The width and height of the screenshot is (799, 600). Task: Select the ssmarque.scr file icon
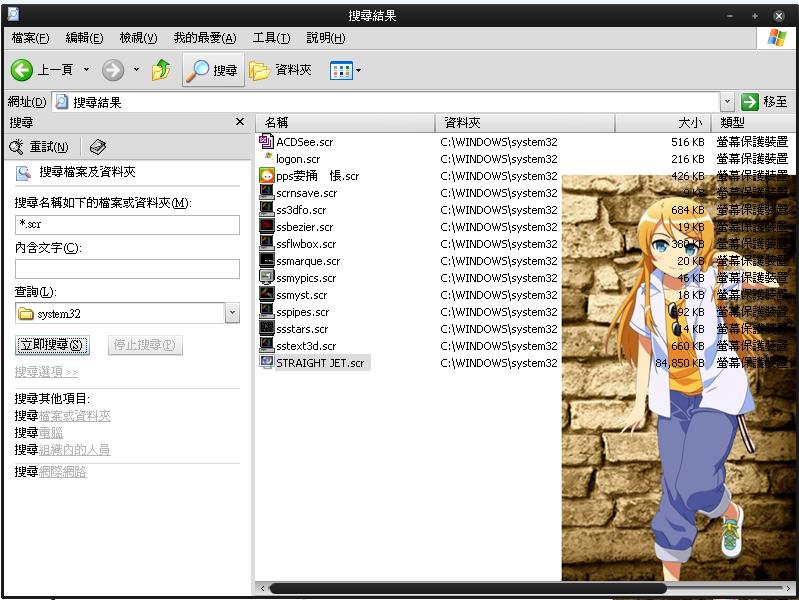coord(267,260)
